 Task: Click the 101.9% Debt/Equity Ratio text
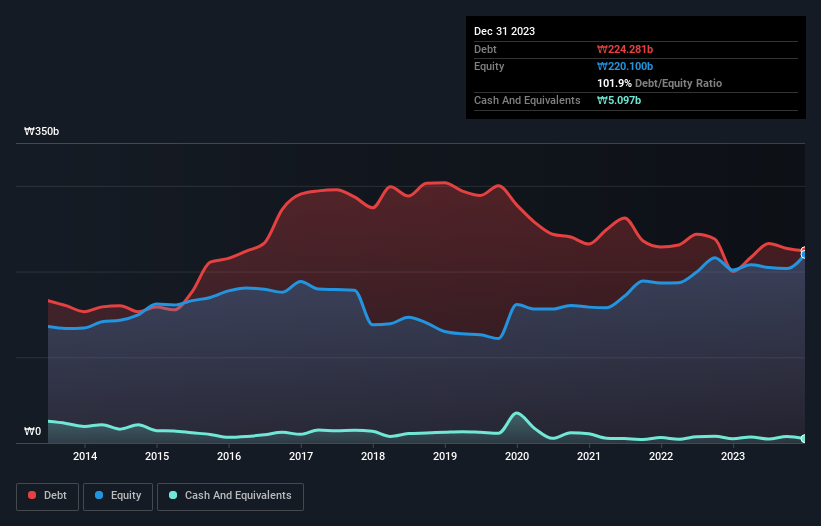pyautogui.click(x=659, y=83)
